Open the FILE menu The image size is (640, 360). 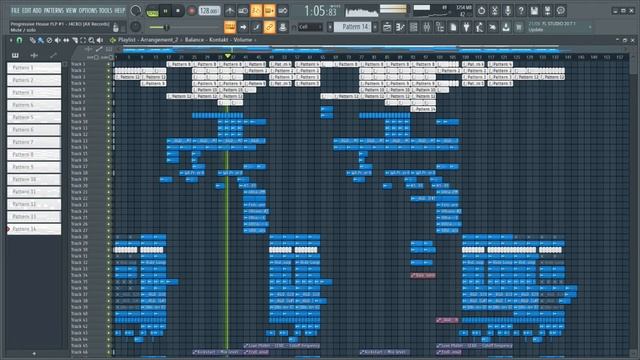(x=15, y=10)
